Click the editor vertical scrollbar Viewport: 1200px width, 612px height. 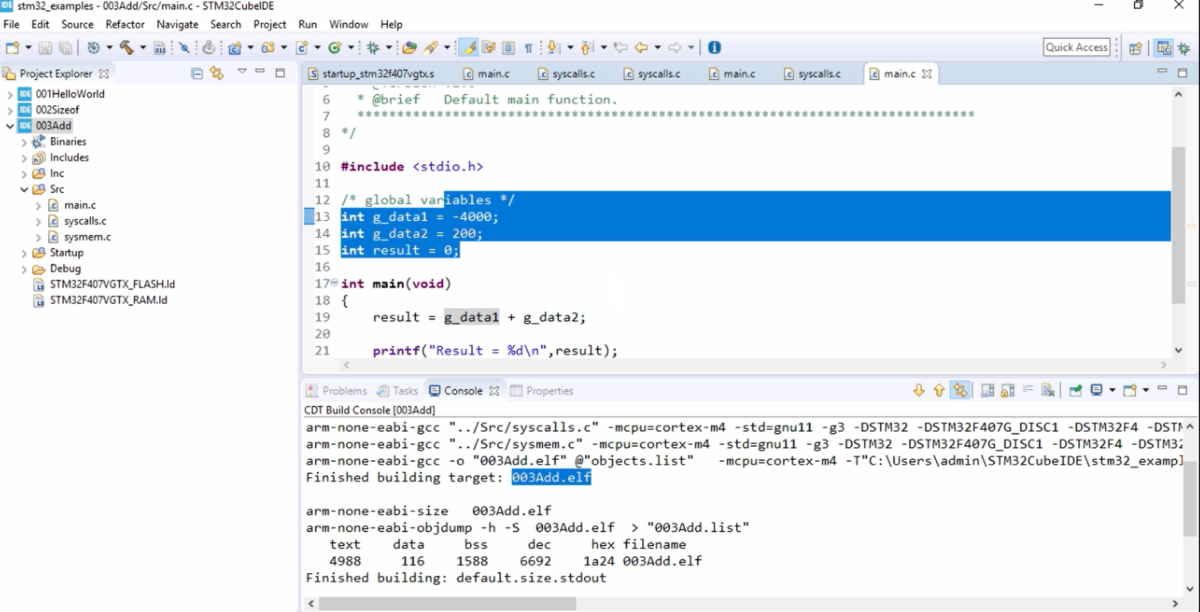1178,225
